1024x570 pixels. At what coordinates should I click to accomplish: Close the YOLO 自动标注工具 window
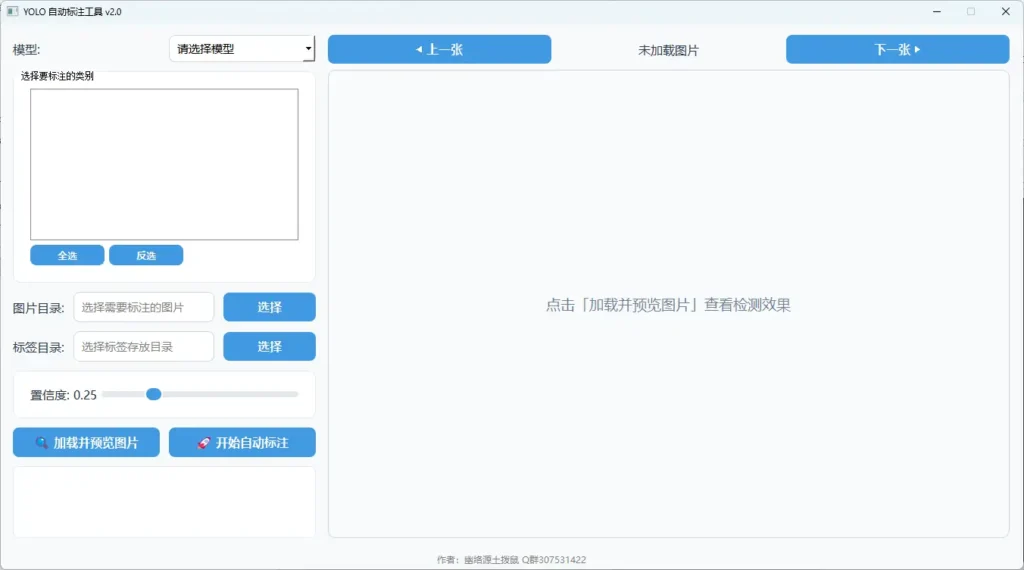[1004, 11]
